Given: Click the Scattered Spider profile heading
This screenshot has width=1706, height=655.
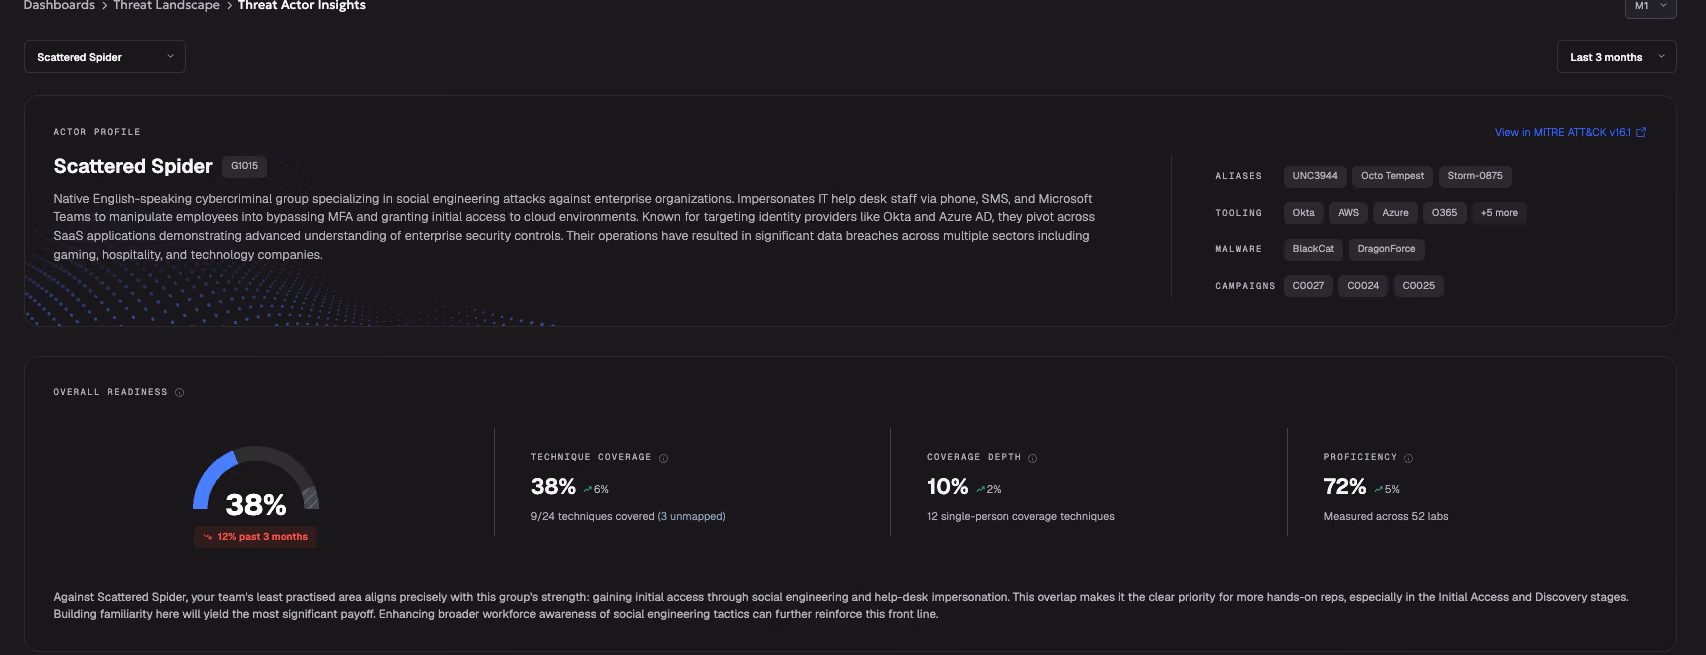Looking at the screenshot, I should pyautogui.click(x=133, y=166).
